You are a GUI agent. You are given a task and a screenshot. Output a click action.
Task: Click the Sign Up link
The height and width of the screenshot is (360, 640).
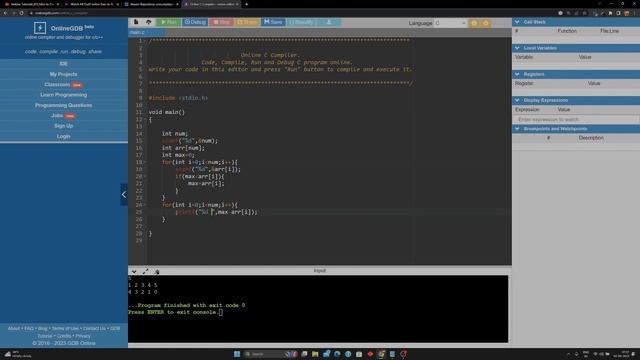pyautogui.click(x=64, y=126)
